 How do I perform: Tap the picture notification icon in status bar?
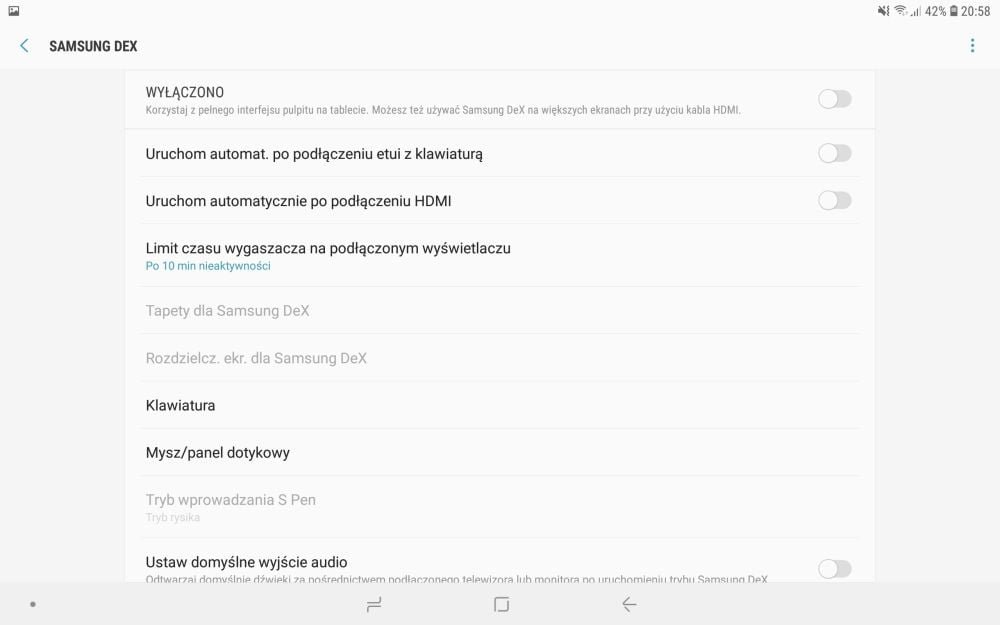pyautogui.click(x=13, y=11)
